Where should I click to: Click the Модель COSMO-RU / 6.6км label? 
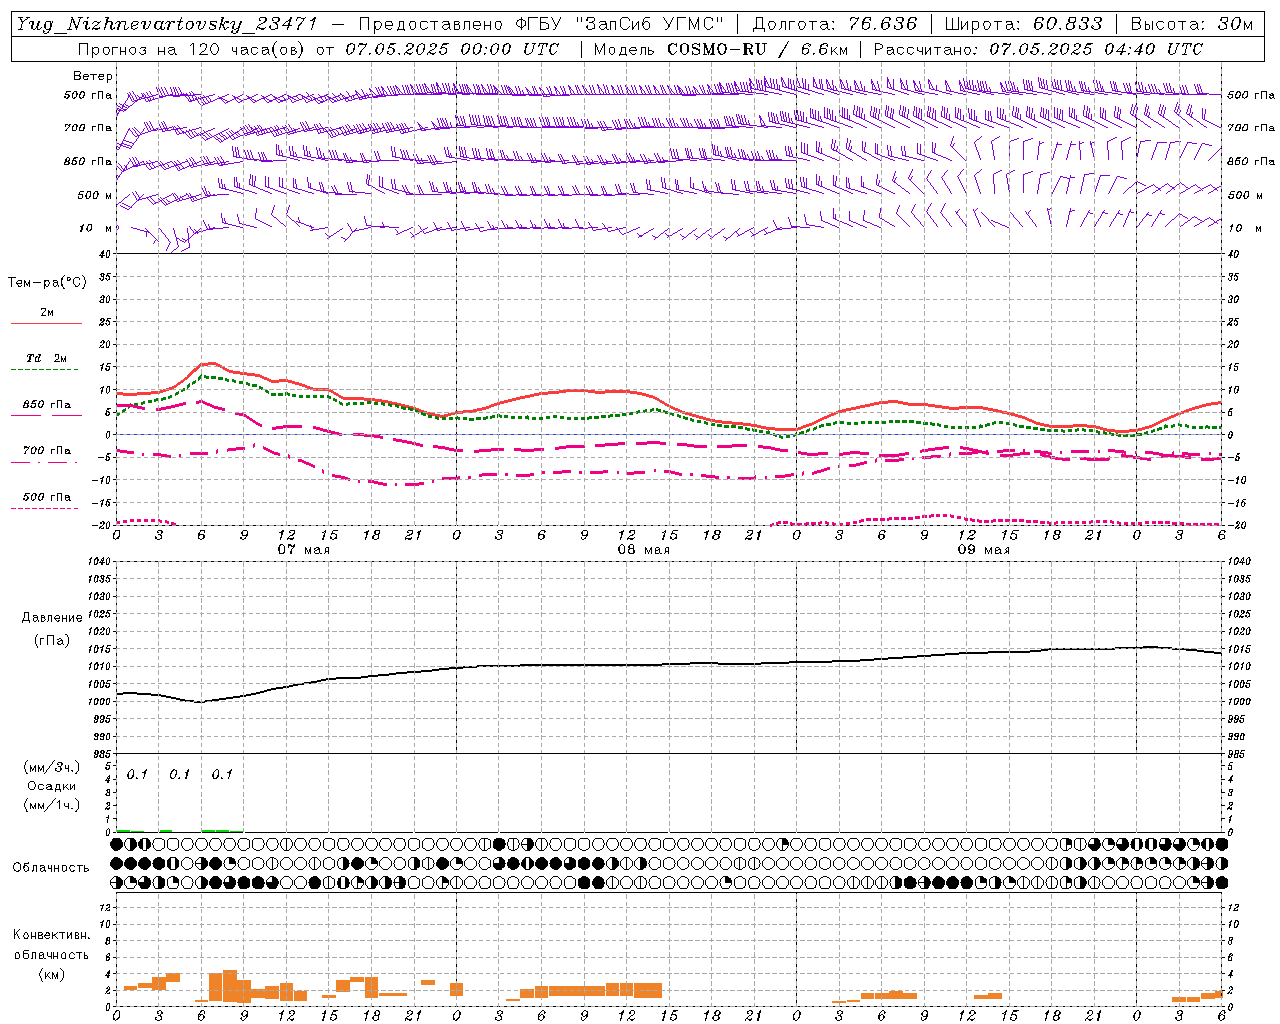pyautogui.click(x=721, y=49)
